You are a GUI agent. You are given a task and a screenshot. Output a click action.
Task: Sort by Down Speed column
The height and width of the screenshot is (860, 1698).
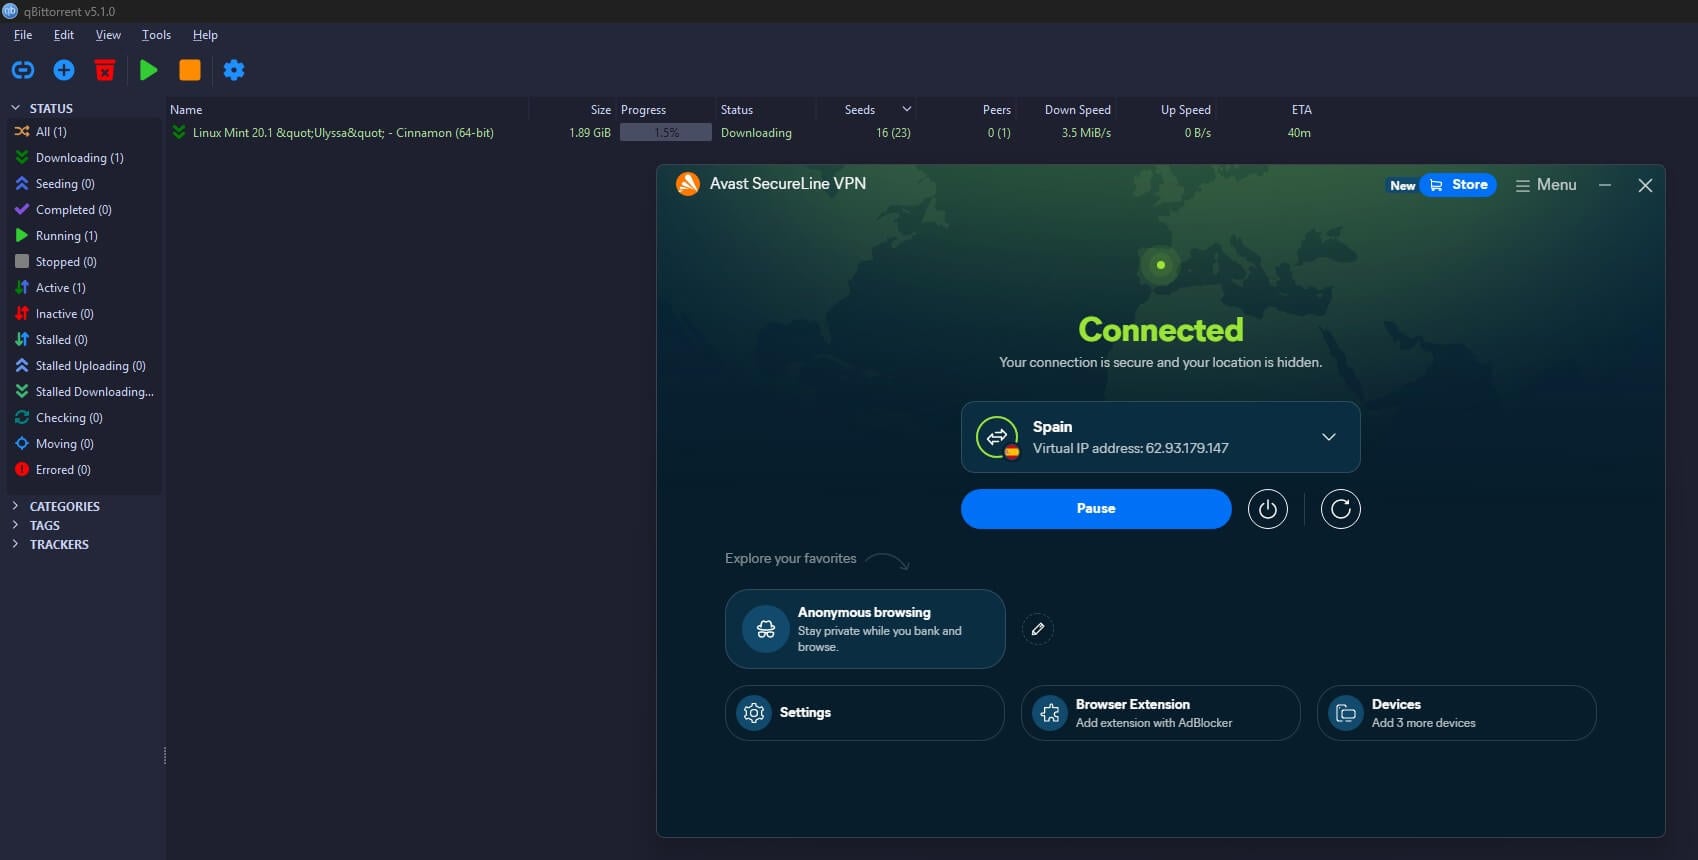coord(1078,110)
